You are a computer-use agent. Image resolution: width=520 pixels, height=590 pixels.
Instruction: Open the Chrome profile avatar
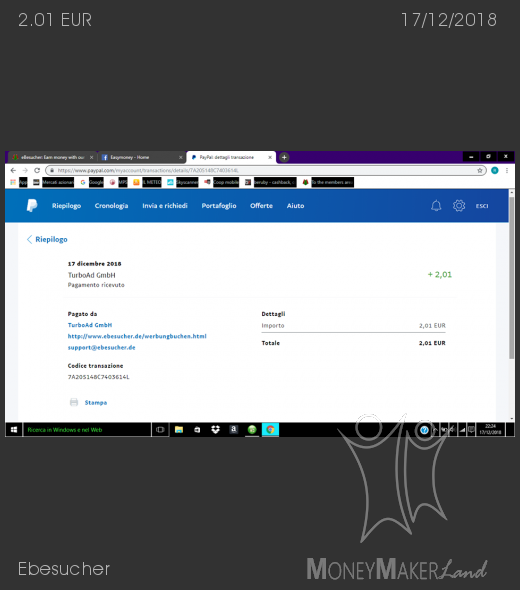pyautogui.click(x=495, y=170)
